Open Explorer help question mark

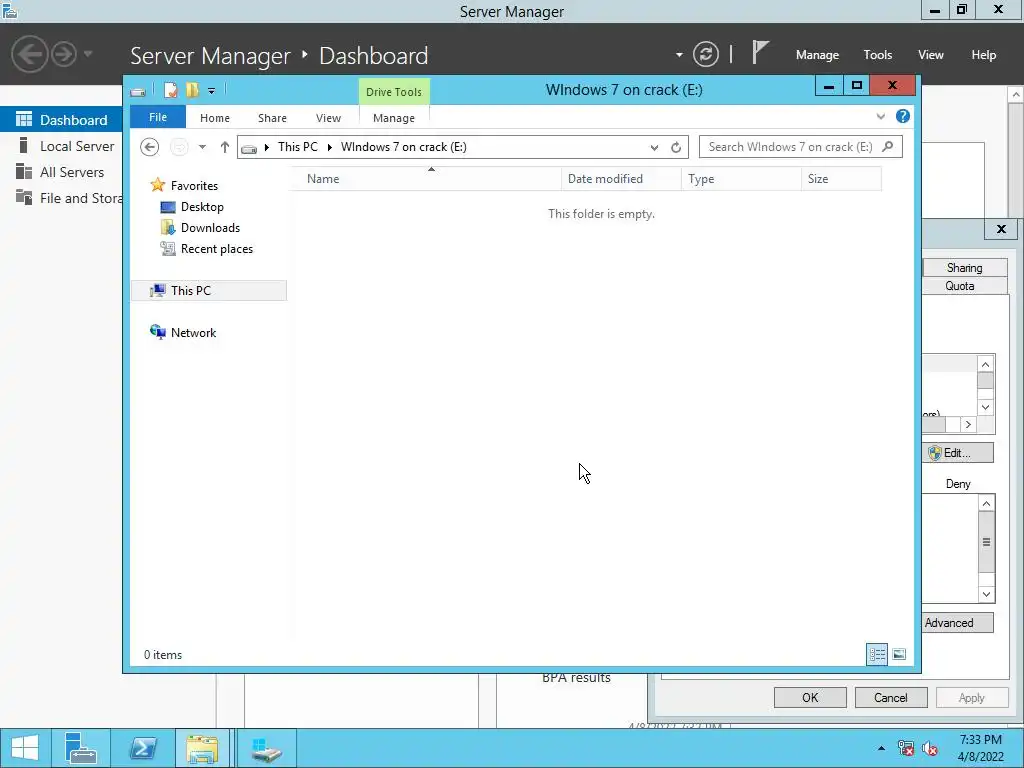(x=903, y=116)
